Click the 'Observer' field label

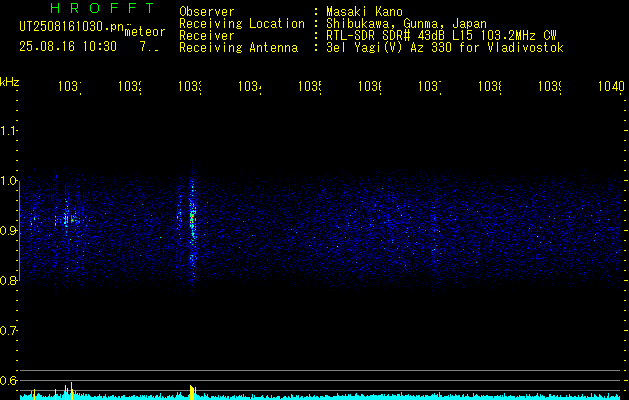tap(207, 11)
